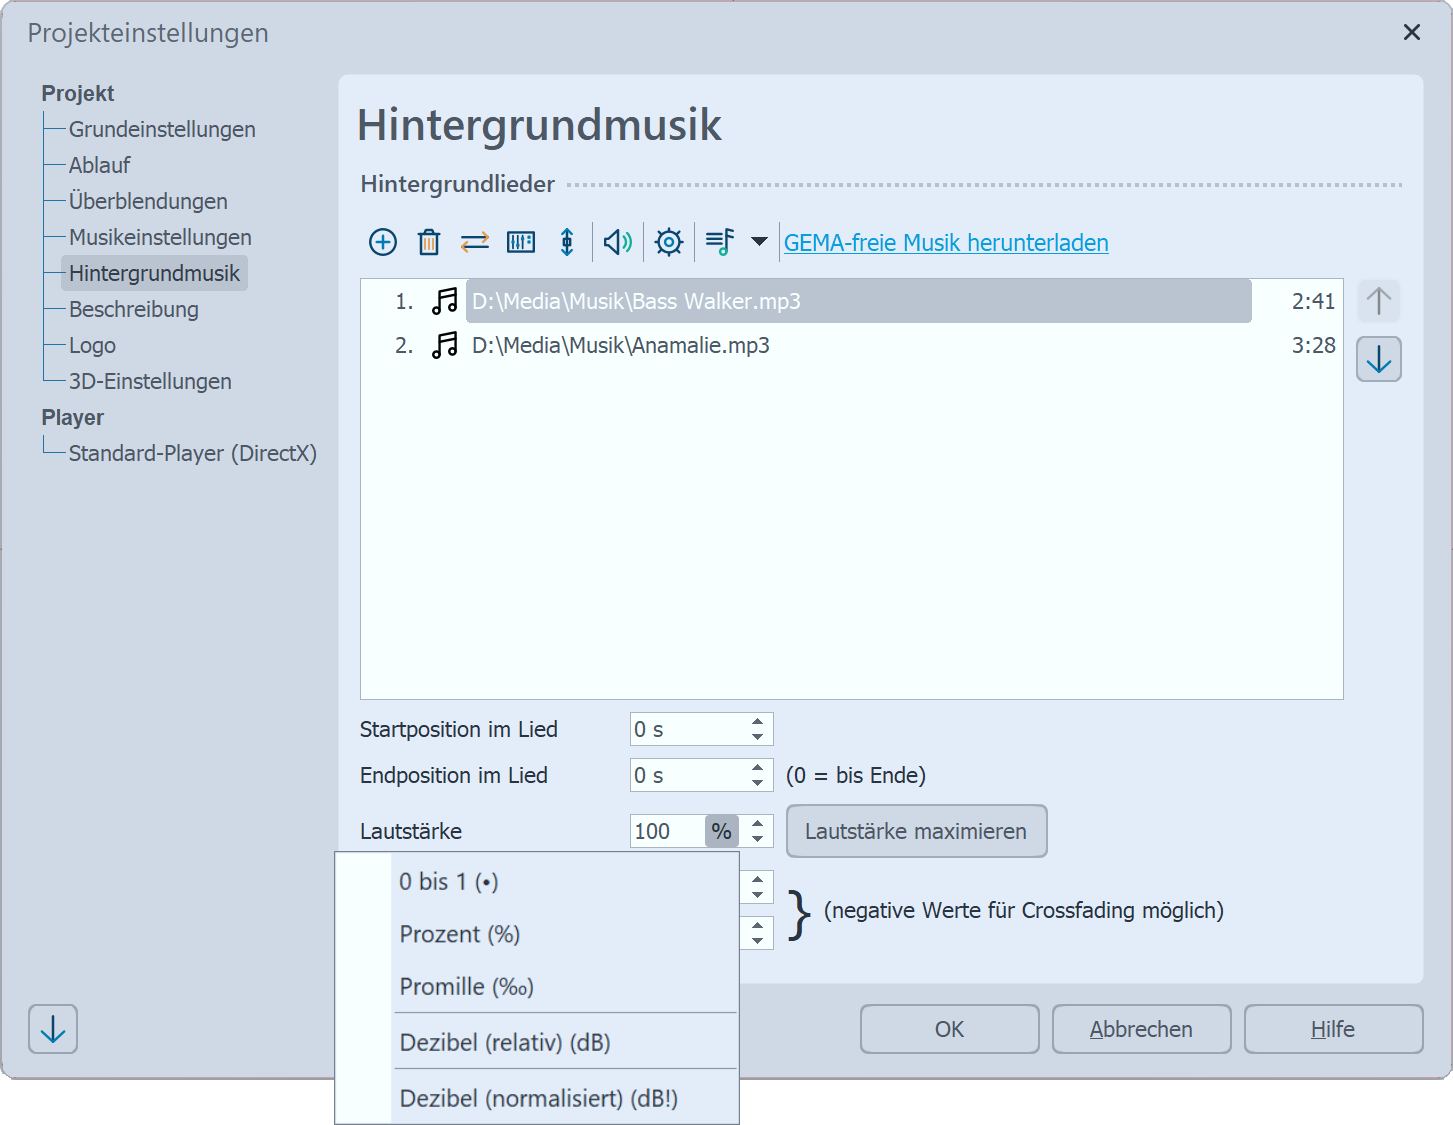This screenshot has width=1453, height=1125.
Task: Open GEMA-freie Musik herunterladen link
Action: (x=945, y=243)
